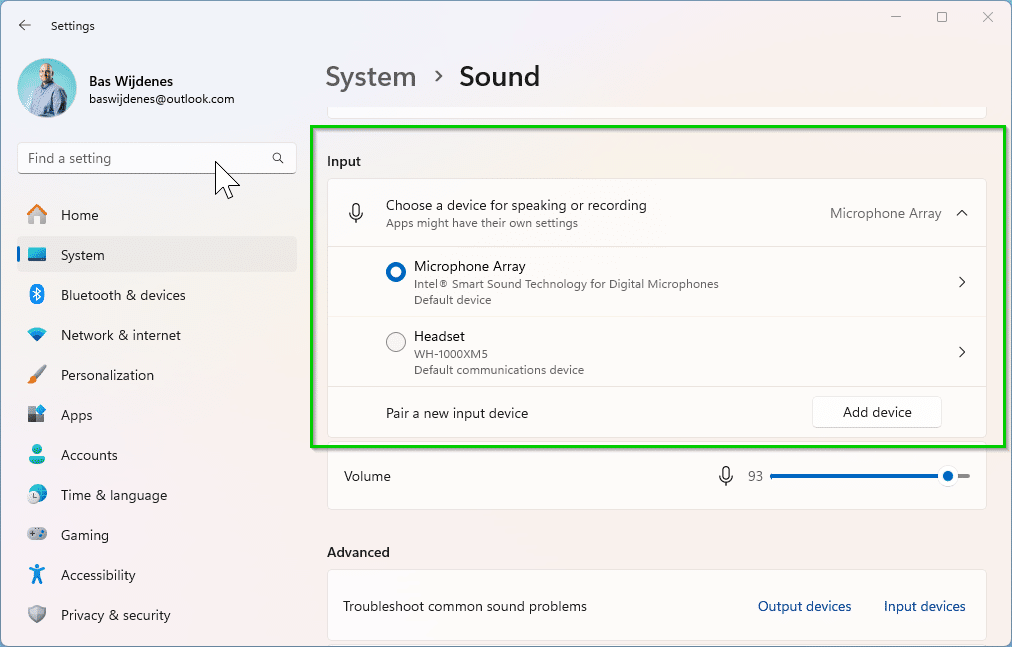The image size is (1012, 647).
Task: Select the Headset radio button
Action: (396, 342)
